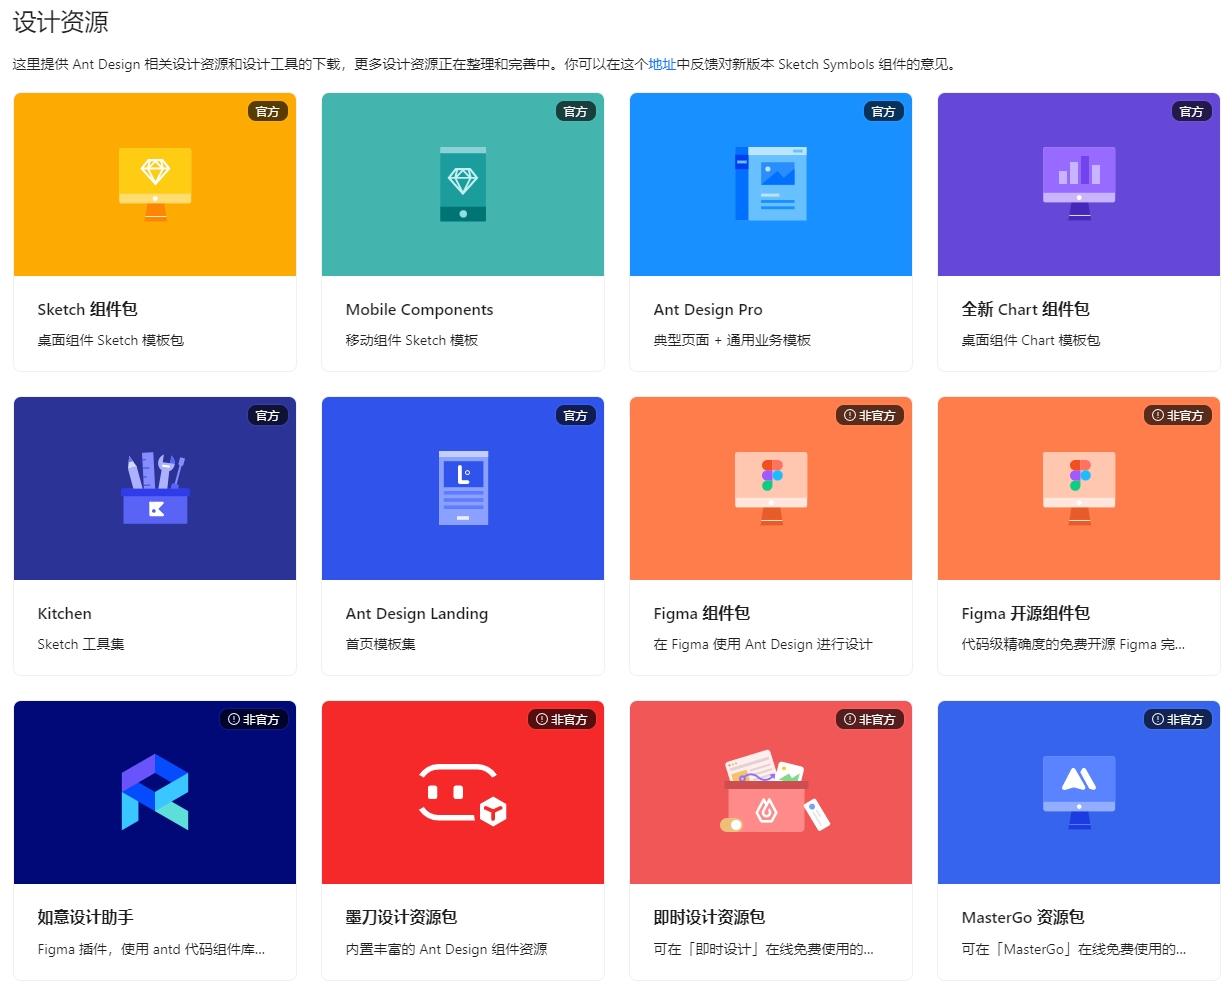Click description 桌面组件 Sketch 模板包

click(x=111, y=340)
